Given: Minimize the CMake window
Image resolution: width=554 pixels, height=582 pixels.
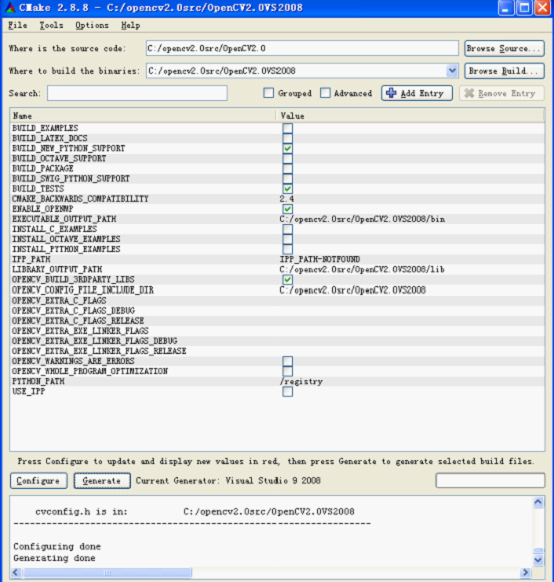Looking at the screenshot, I should point(505,8).
